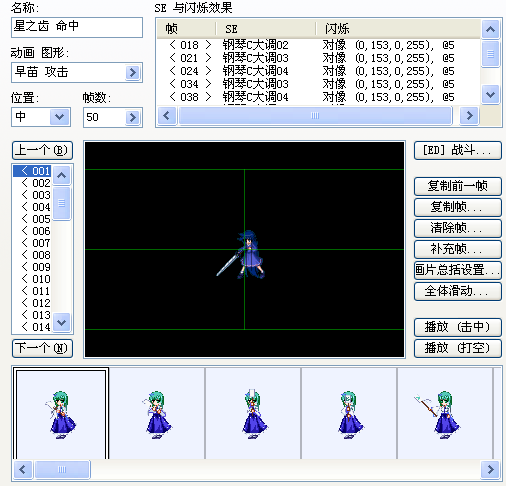
Task: Click the 闪烁 column header
Action: [x=398, y=29]
